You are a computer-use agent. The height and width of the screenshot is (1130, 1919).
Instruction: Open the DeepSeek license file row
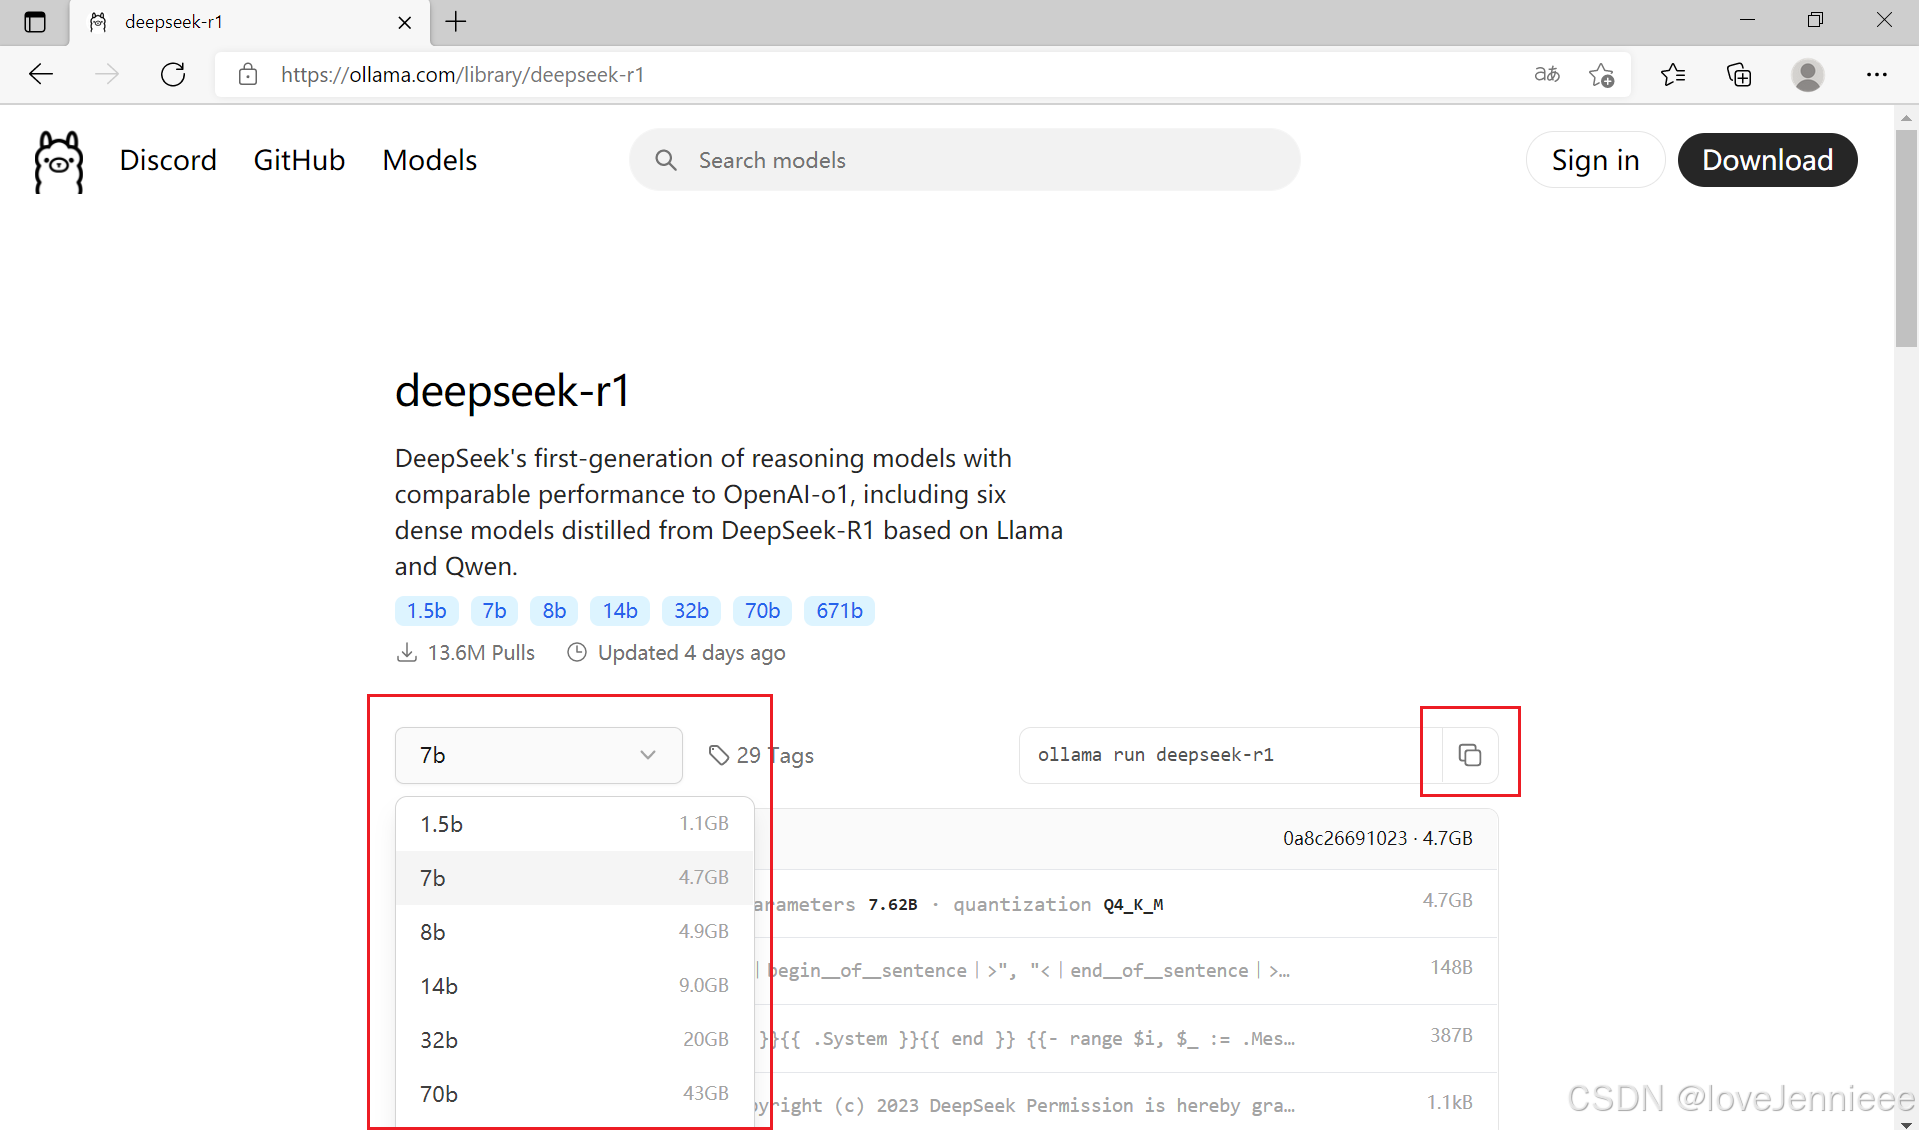pyautogui.click(x=1126, y=1102)
